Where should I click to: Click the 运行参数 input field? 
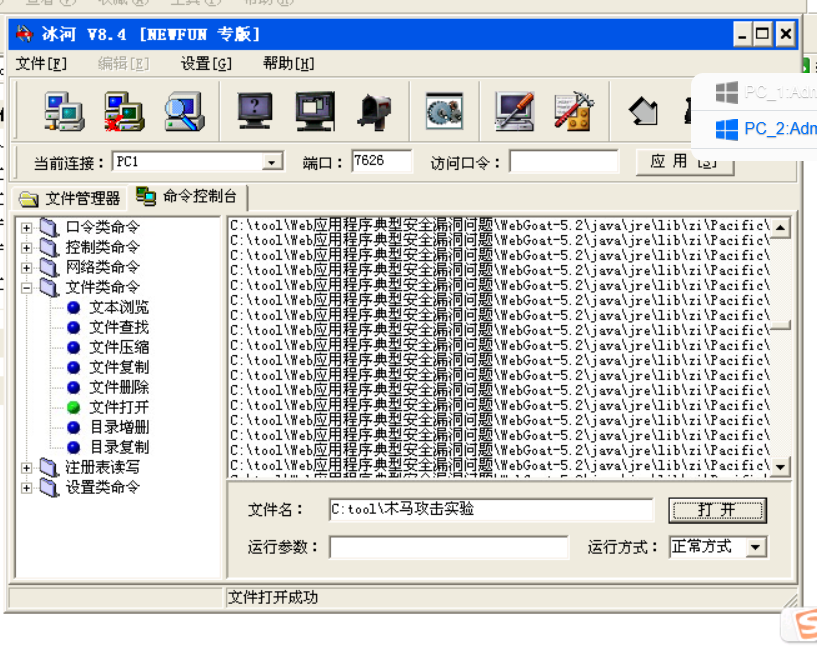point(449,548)
